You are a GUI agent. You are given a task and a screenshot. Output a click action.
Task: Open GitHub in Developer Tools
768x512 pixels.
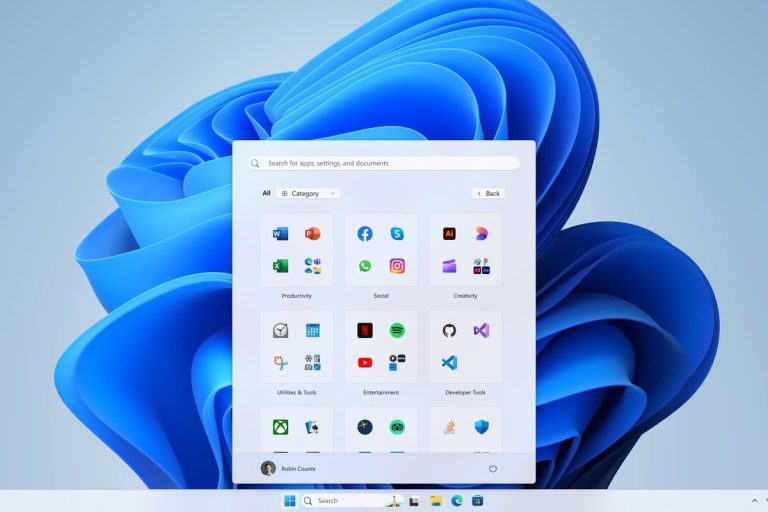coord(449,331)
